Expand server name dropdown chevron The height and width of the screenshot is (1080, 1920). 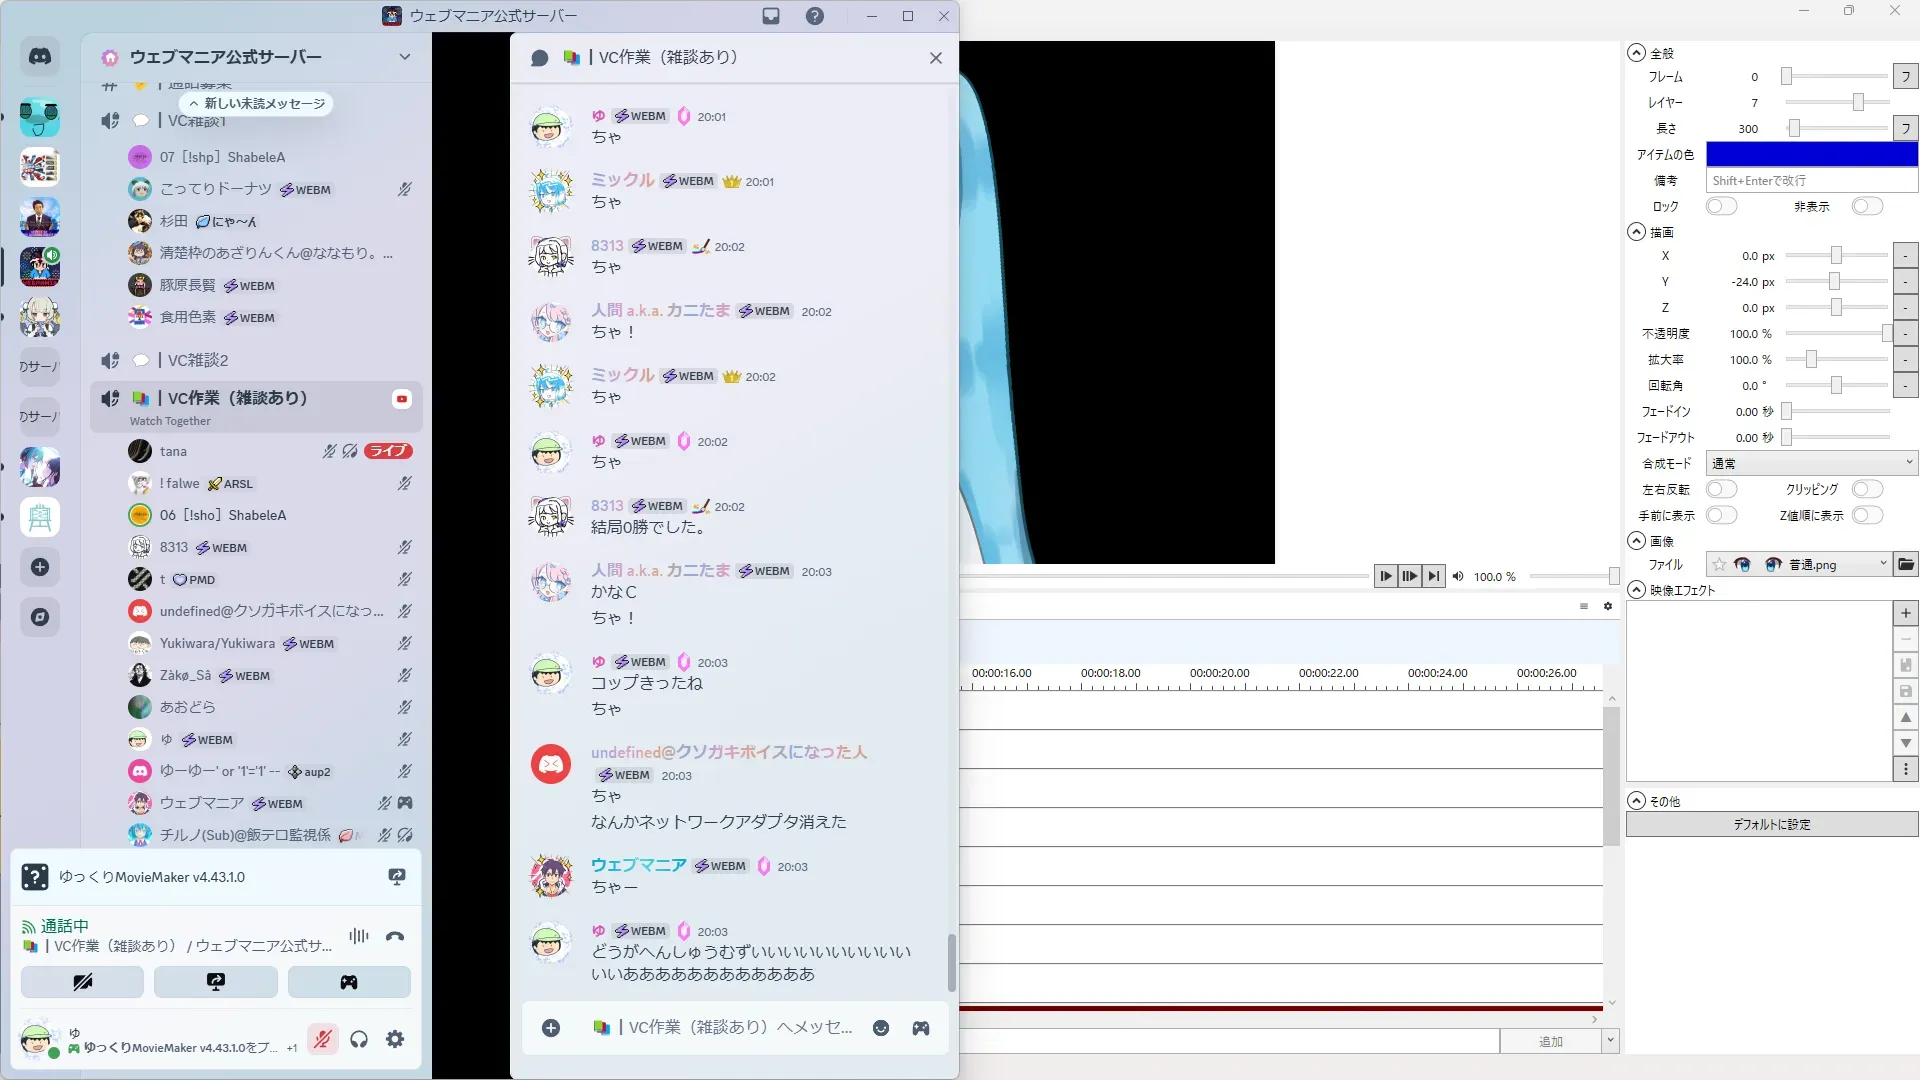click(x=405, y=57)
